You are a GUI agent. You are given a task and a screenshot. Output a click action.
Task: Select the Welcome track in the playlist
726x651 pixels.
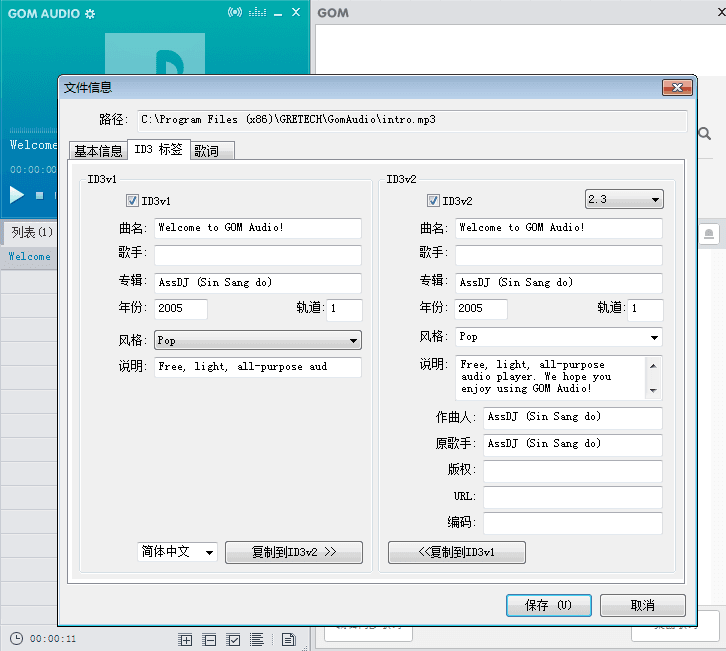click(x=30, y=257)
